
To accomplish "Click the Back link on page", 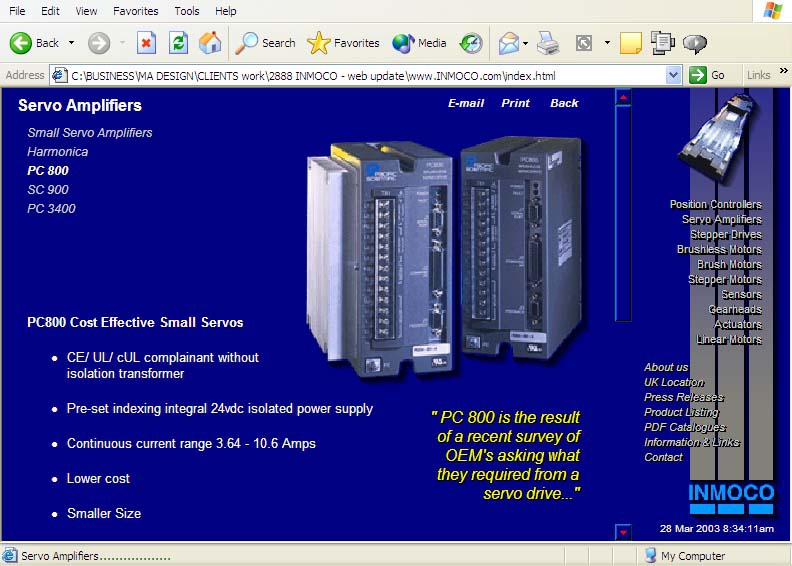I will [x=564, y=103].
